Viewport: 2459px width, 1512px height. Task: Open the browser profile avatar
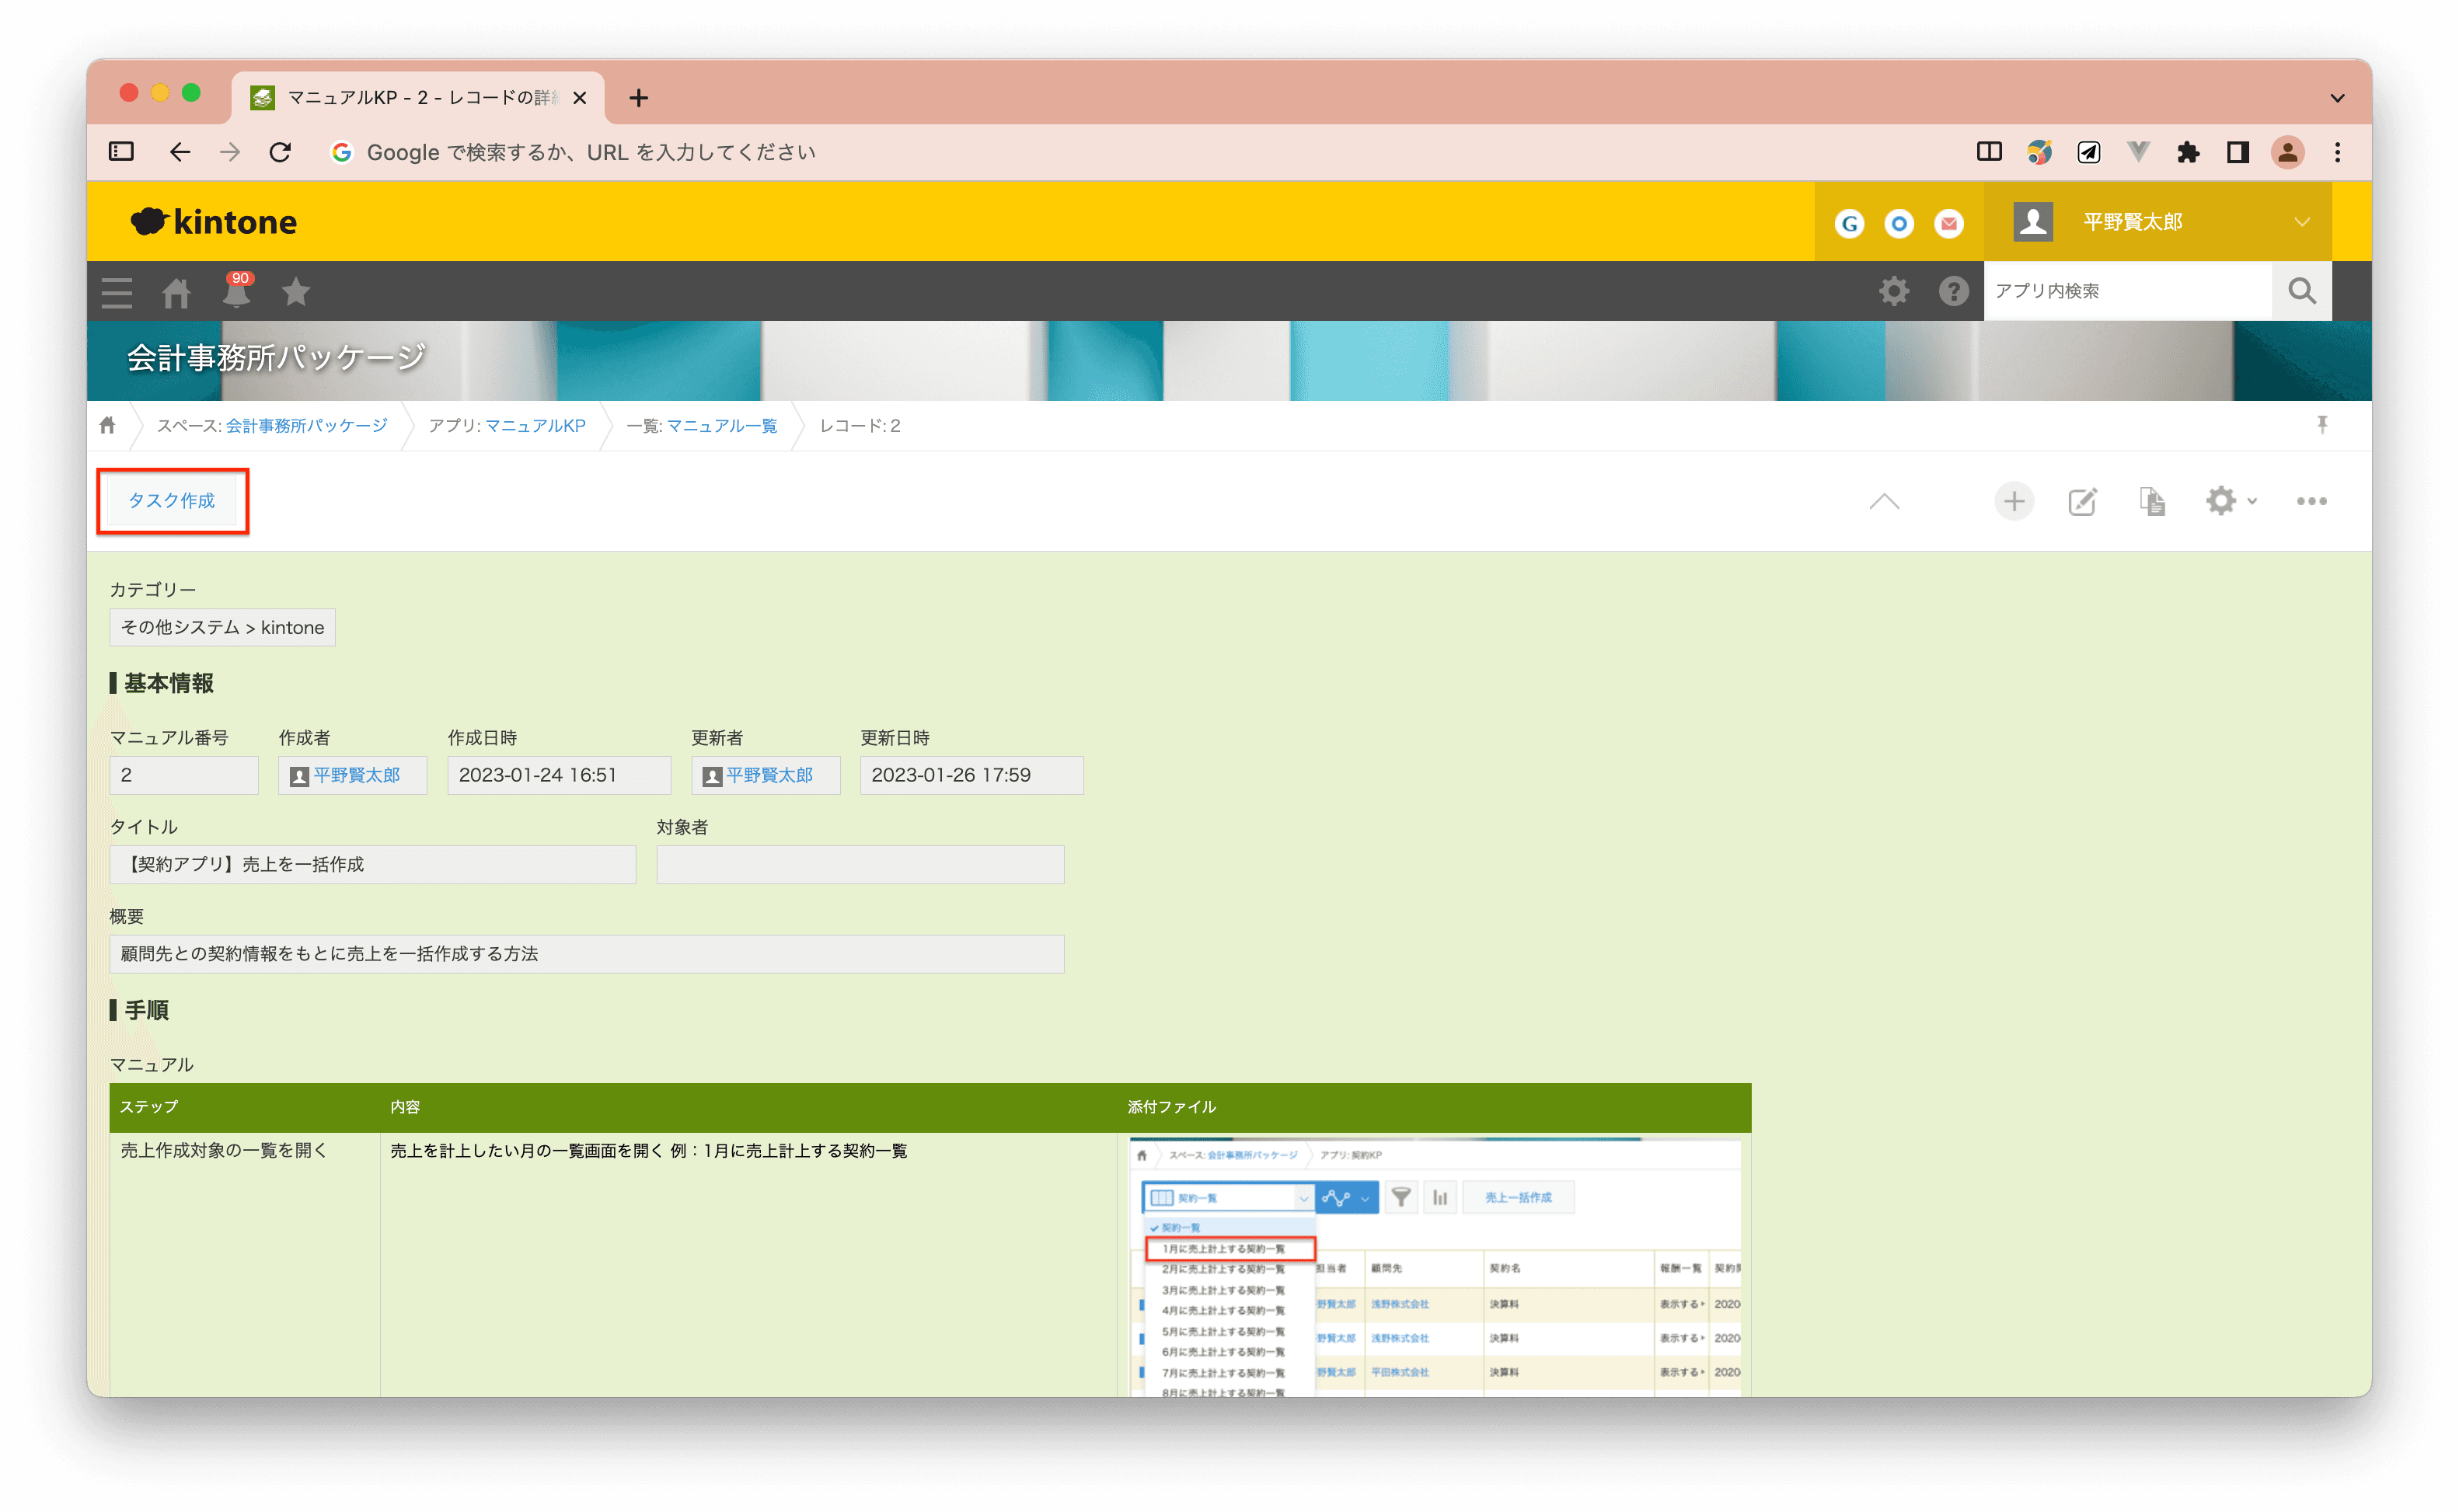pos(2287,152)
